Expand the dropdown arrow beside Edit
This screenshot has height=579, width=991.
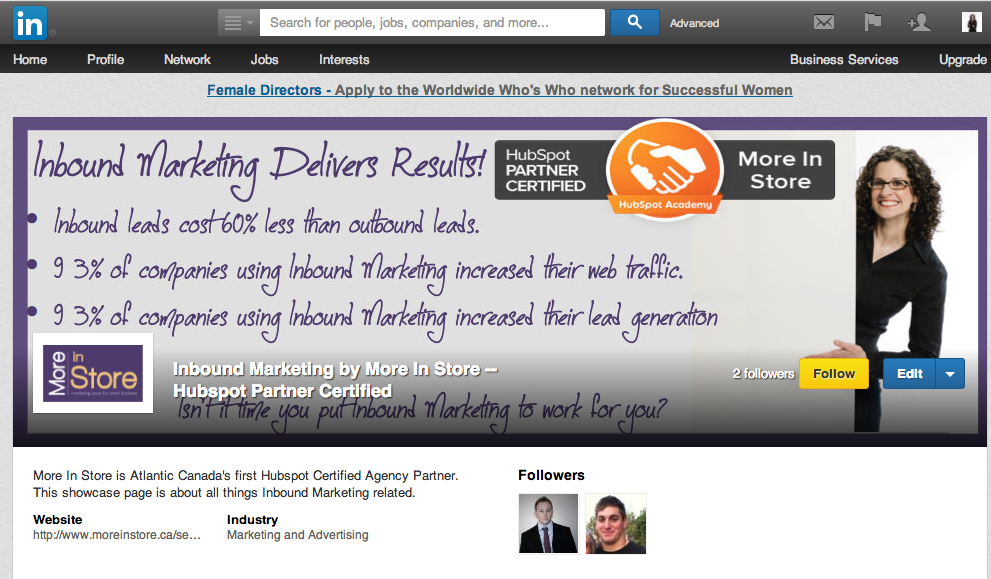(x=950, y=374)
